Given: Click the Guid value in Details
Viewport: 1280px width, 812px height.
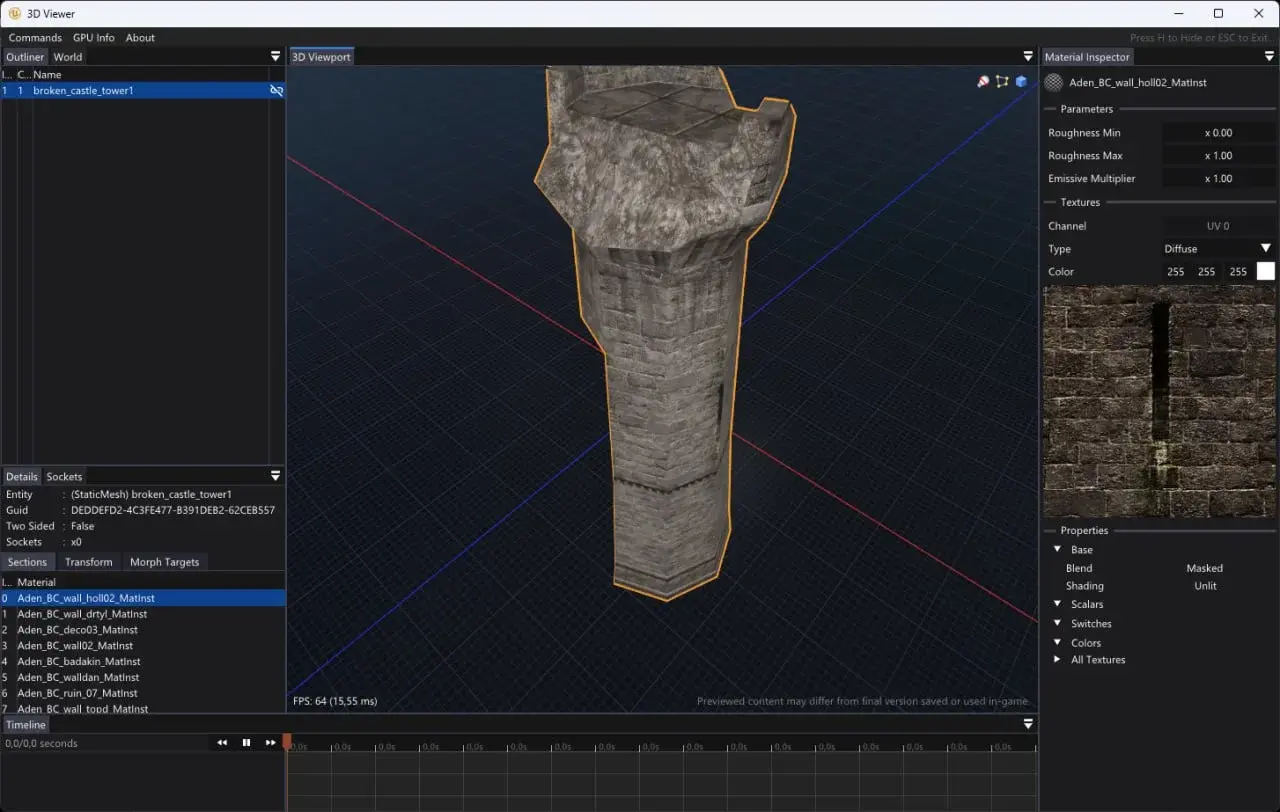Looking at the screenshot, I should 173,510.
